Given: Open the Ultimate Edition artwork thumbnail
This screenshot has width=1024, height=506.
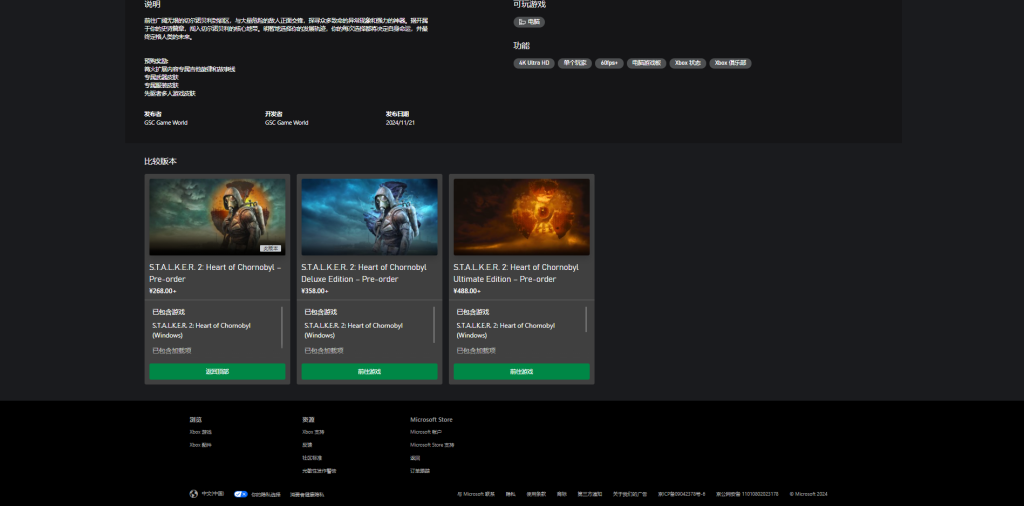Looking at the screenshot, I should [x=522, y=217].
